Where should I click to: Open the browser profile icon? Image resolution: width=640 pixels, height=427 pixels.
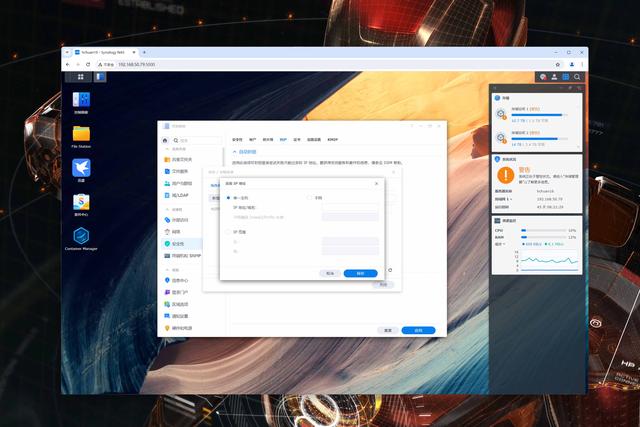tap(572, 64)
